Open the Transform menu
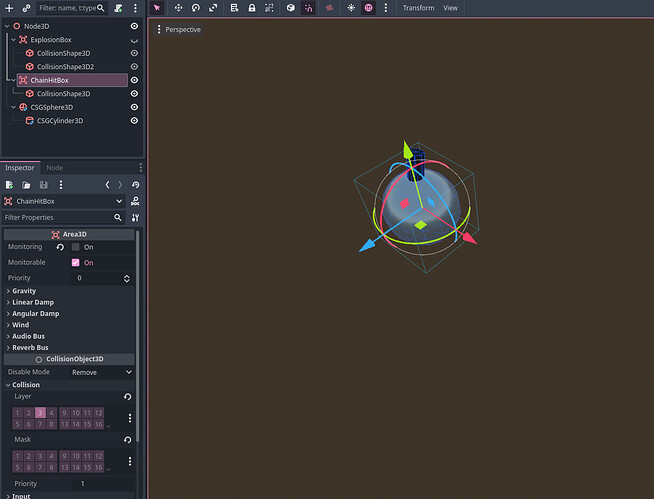 click(x=418, y=8)
